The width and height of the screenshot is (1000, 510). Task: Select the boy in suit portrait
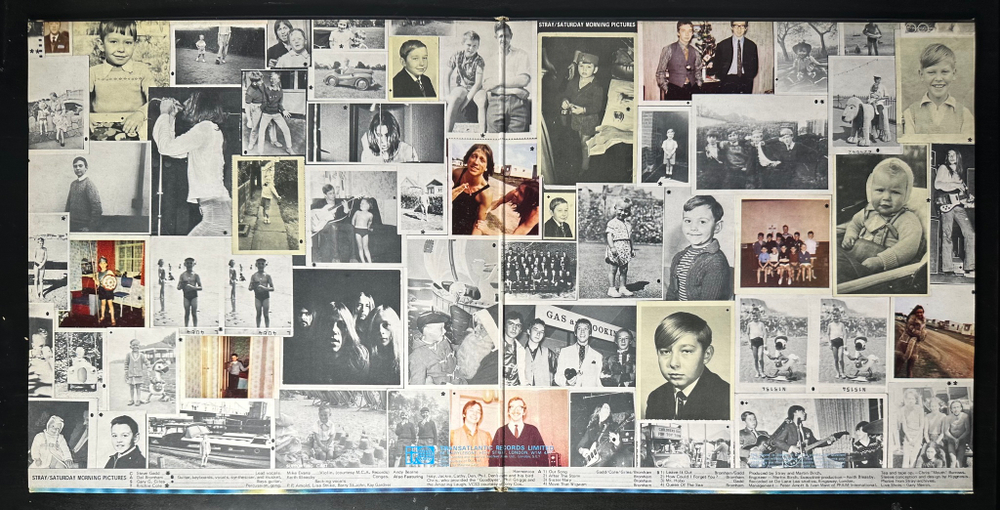(686, 361)
